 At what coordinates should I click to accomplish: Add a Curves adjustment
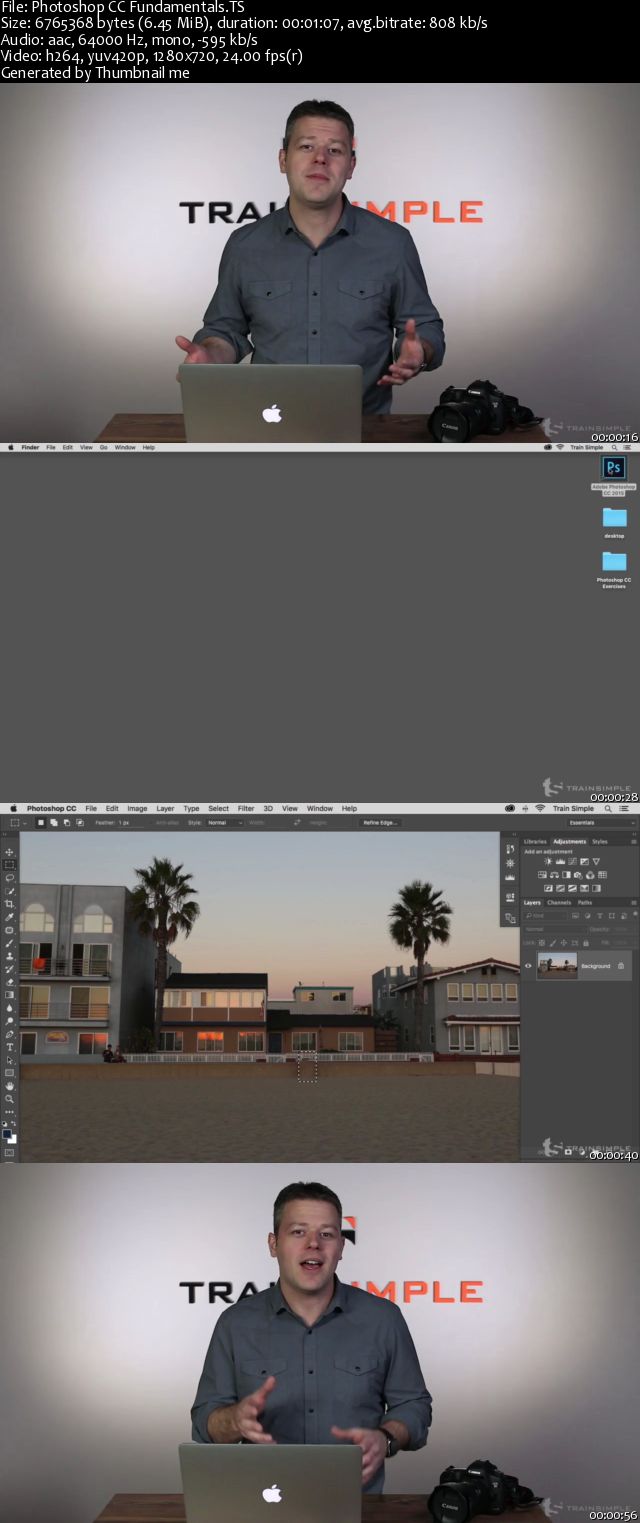point(572,862)
